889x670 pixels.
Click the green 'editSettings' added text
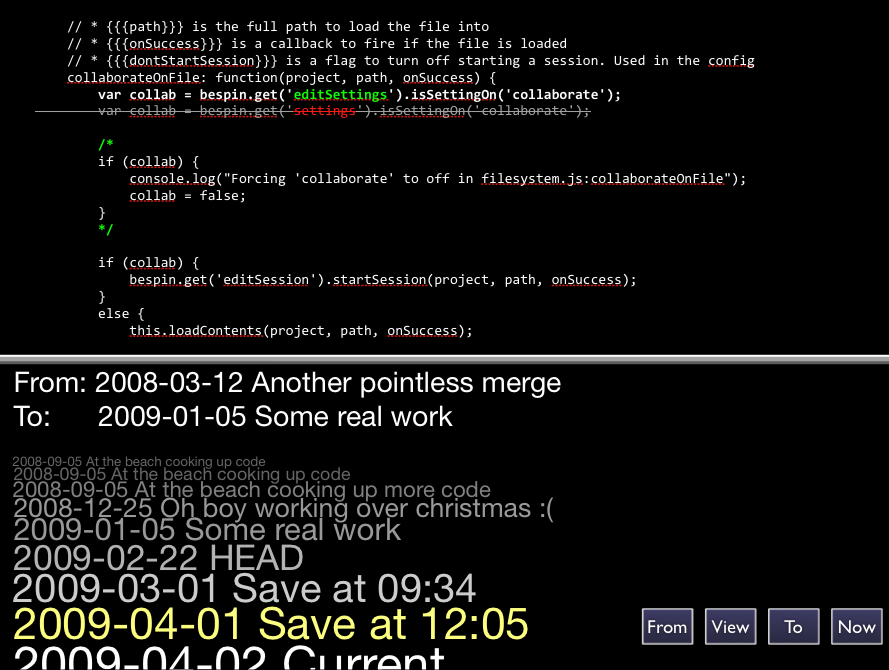coord(340,95)
